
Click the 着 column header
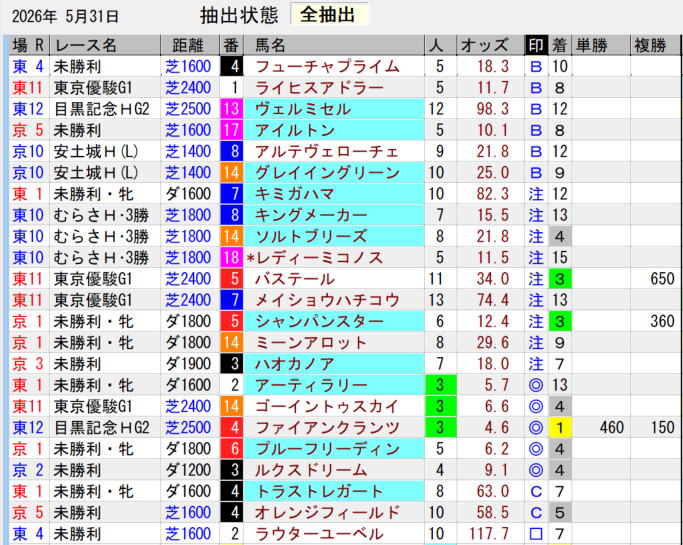click(x=560, y=45)
